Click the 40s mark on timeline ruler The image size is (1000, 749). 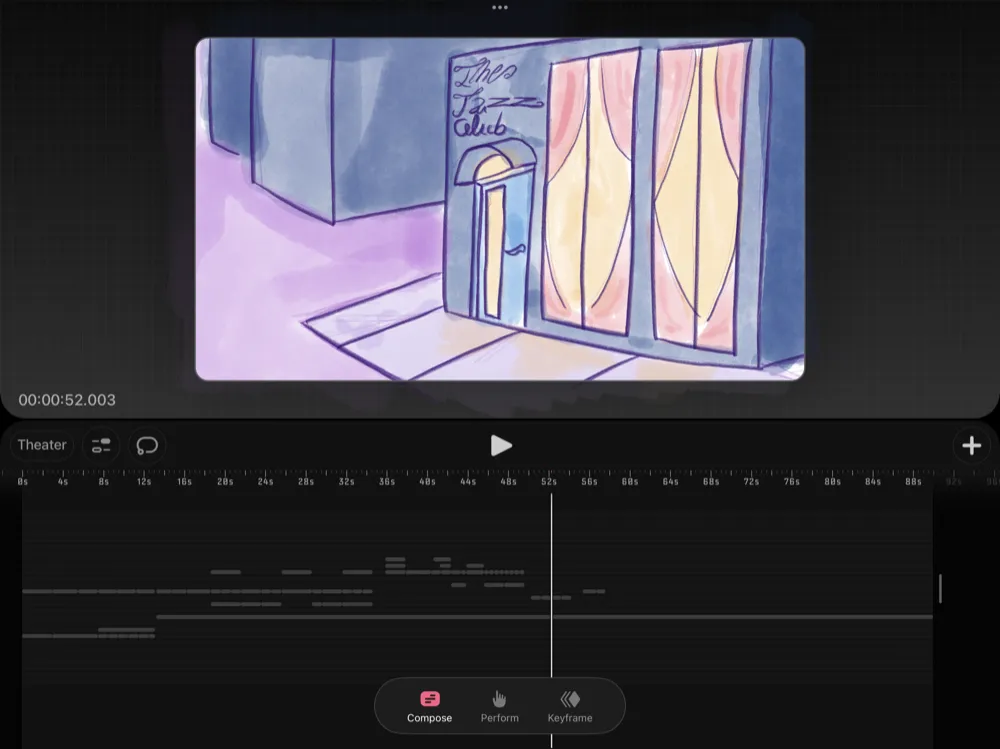(x=427, y=481)
